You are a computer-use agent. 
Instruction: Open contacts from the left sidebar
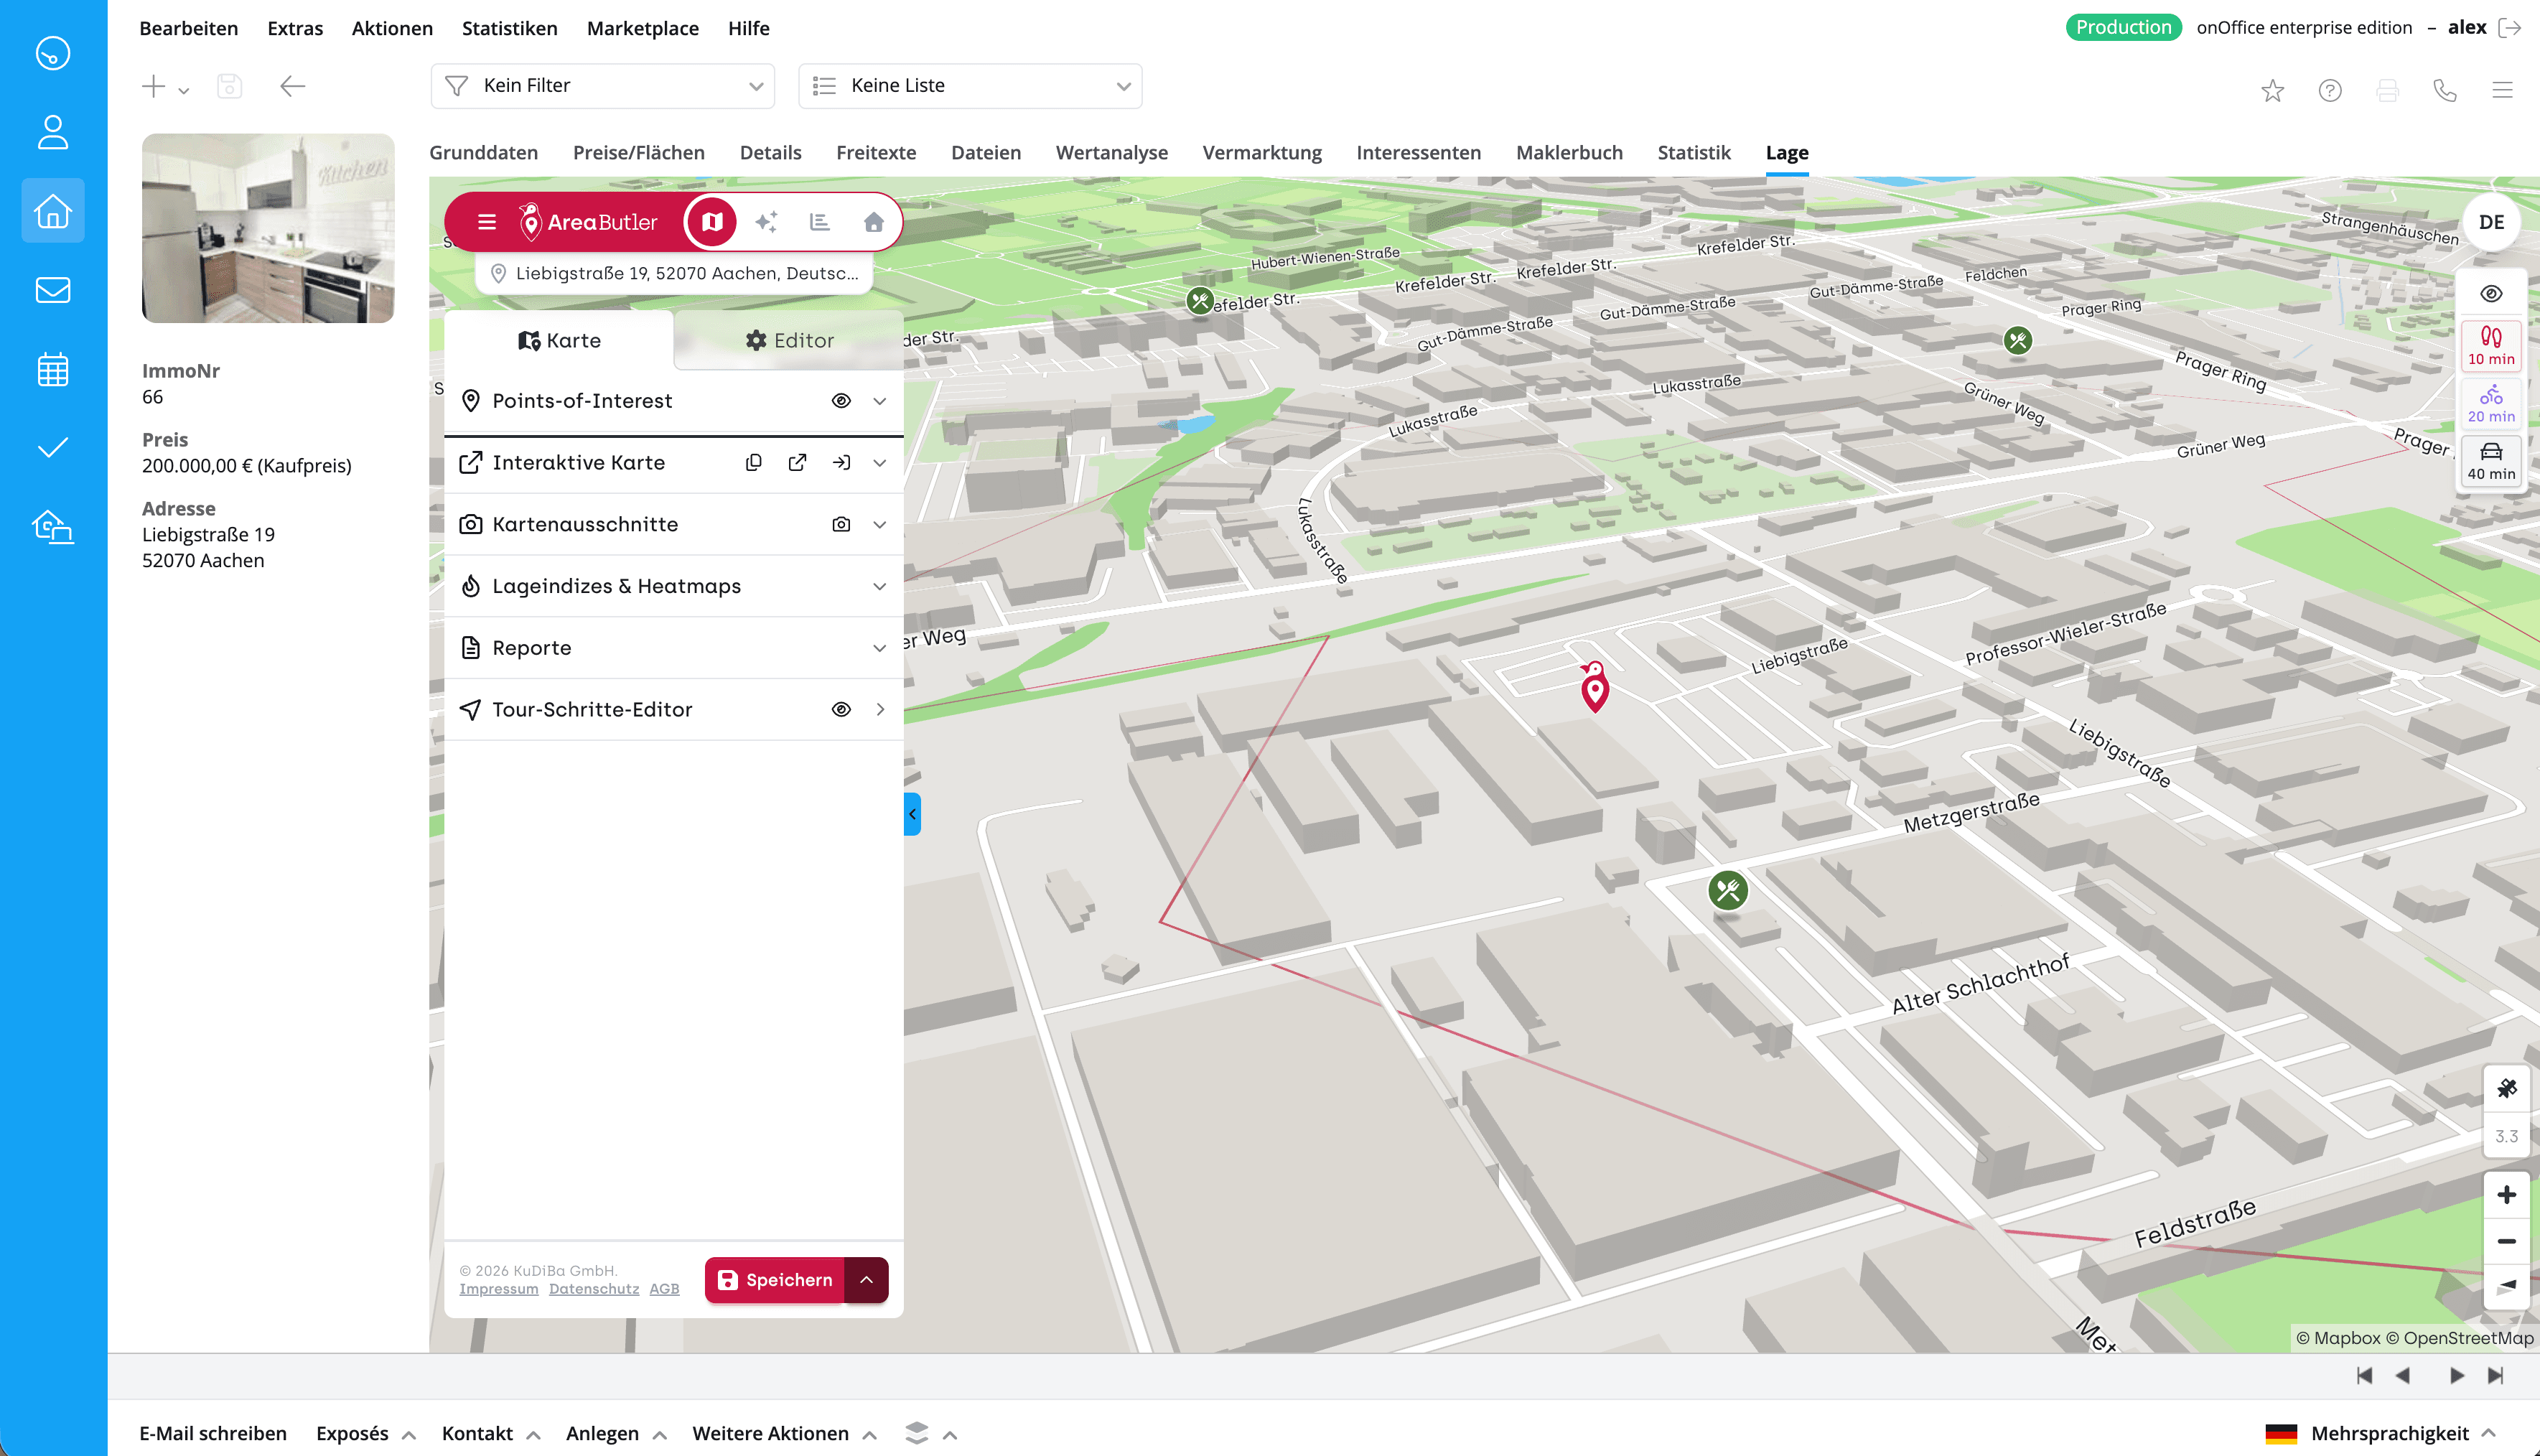click(53, 132)
